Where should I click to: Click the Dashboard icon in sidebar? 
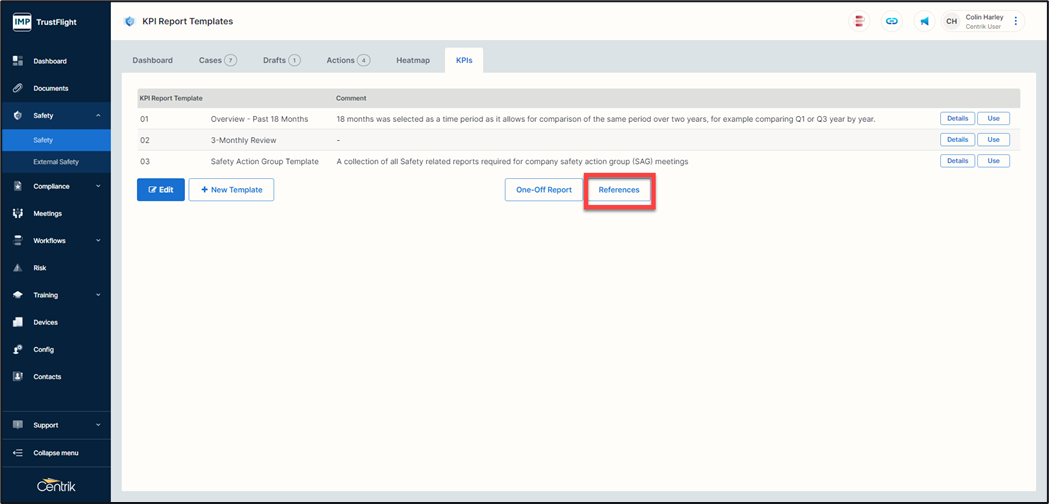18,61
